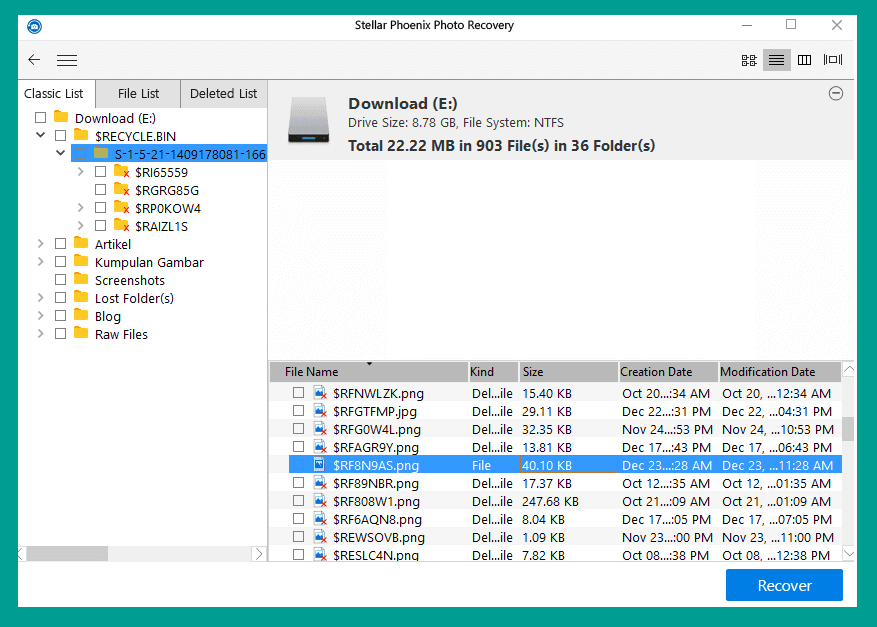Click the $RI65559 deleted folder icon

[121, 172]
